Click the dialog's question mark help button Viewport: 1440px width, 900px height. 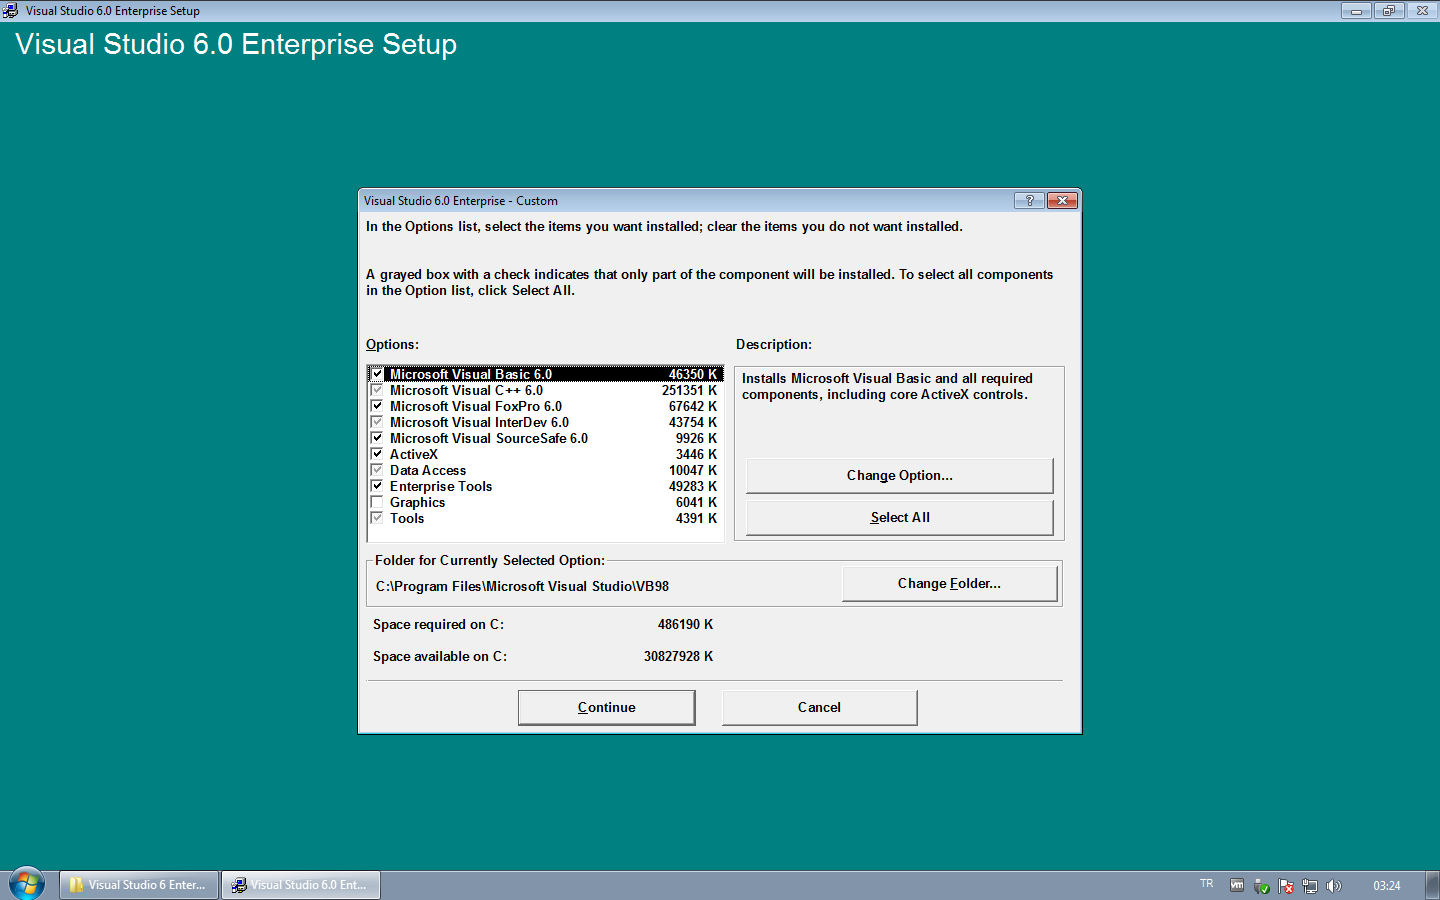(1029, 201)
